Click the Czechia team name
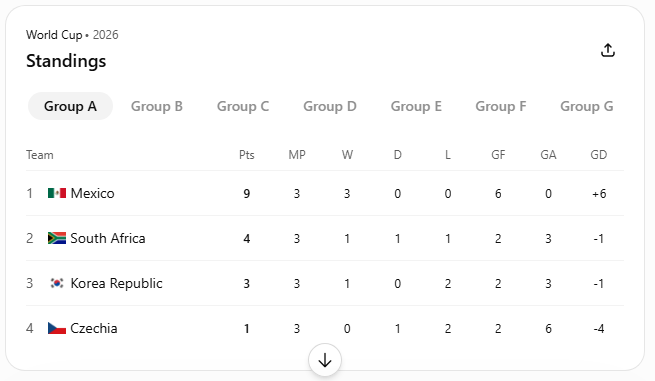Screen dimensions: 655x381 coord(94,328)
